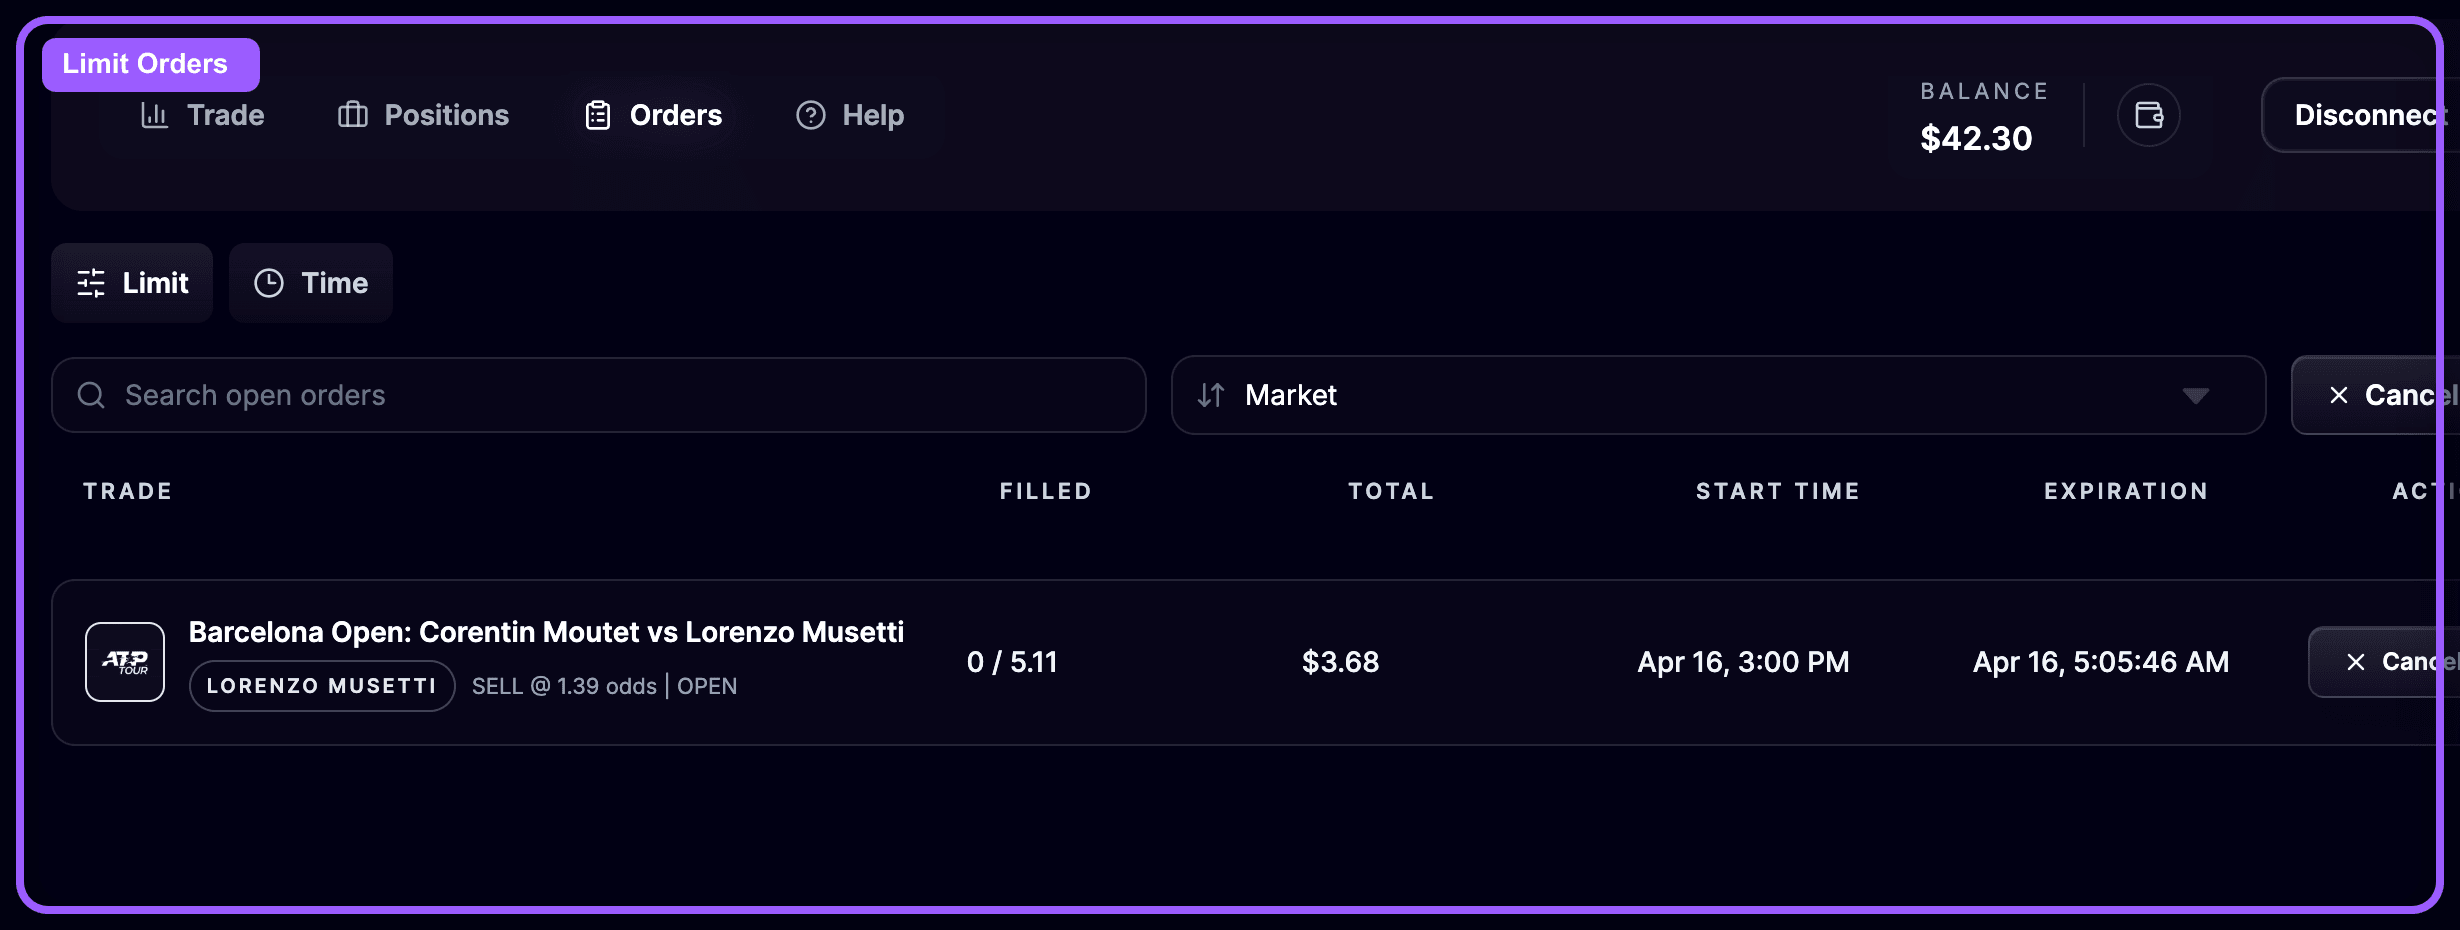Click the Help question mark icon

point(810,115)
